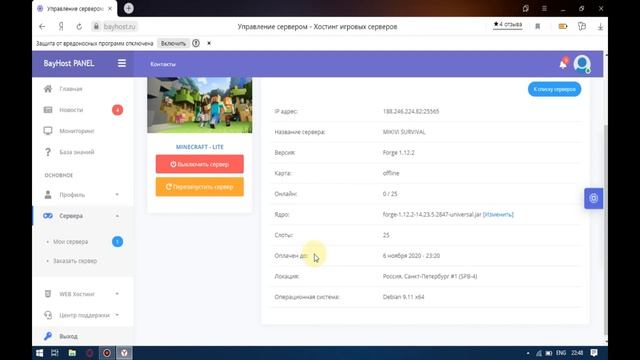Click the MINECRAFT - LITE title
The width and height of the screenshot is (640, 360).
pos(200,147)
